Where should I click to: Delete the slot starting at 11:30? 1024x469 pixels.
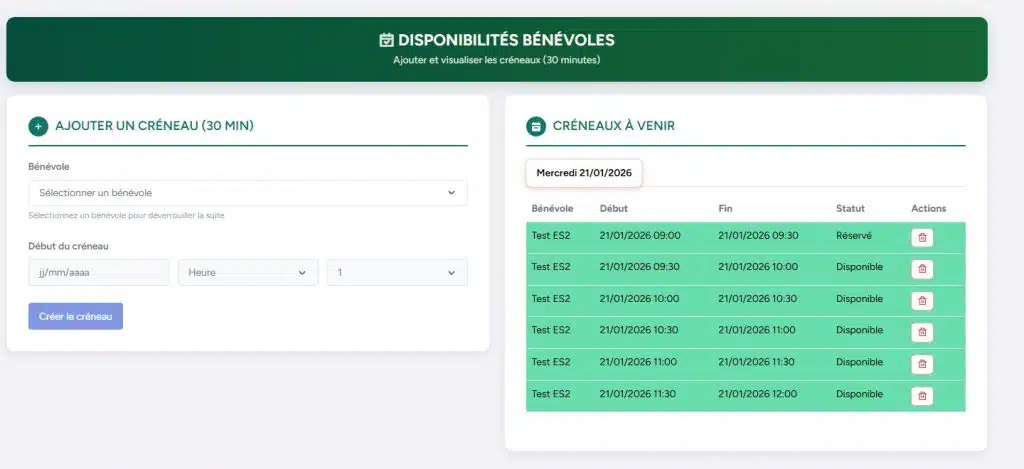click(922, 396)
